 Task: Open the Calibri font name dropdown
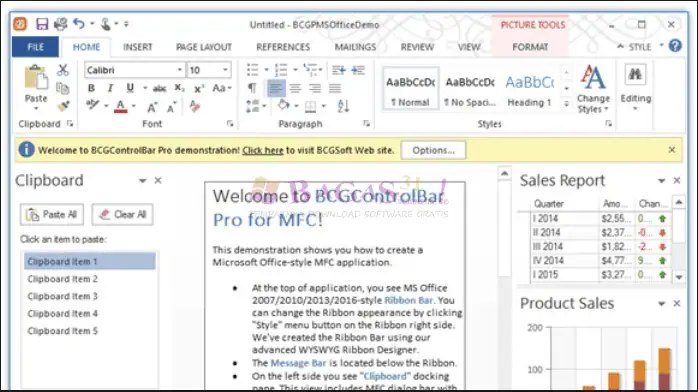pos(179,70)
